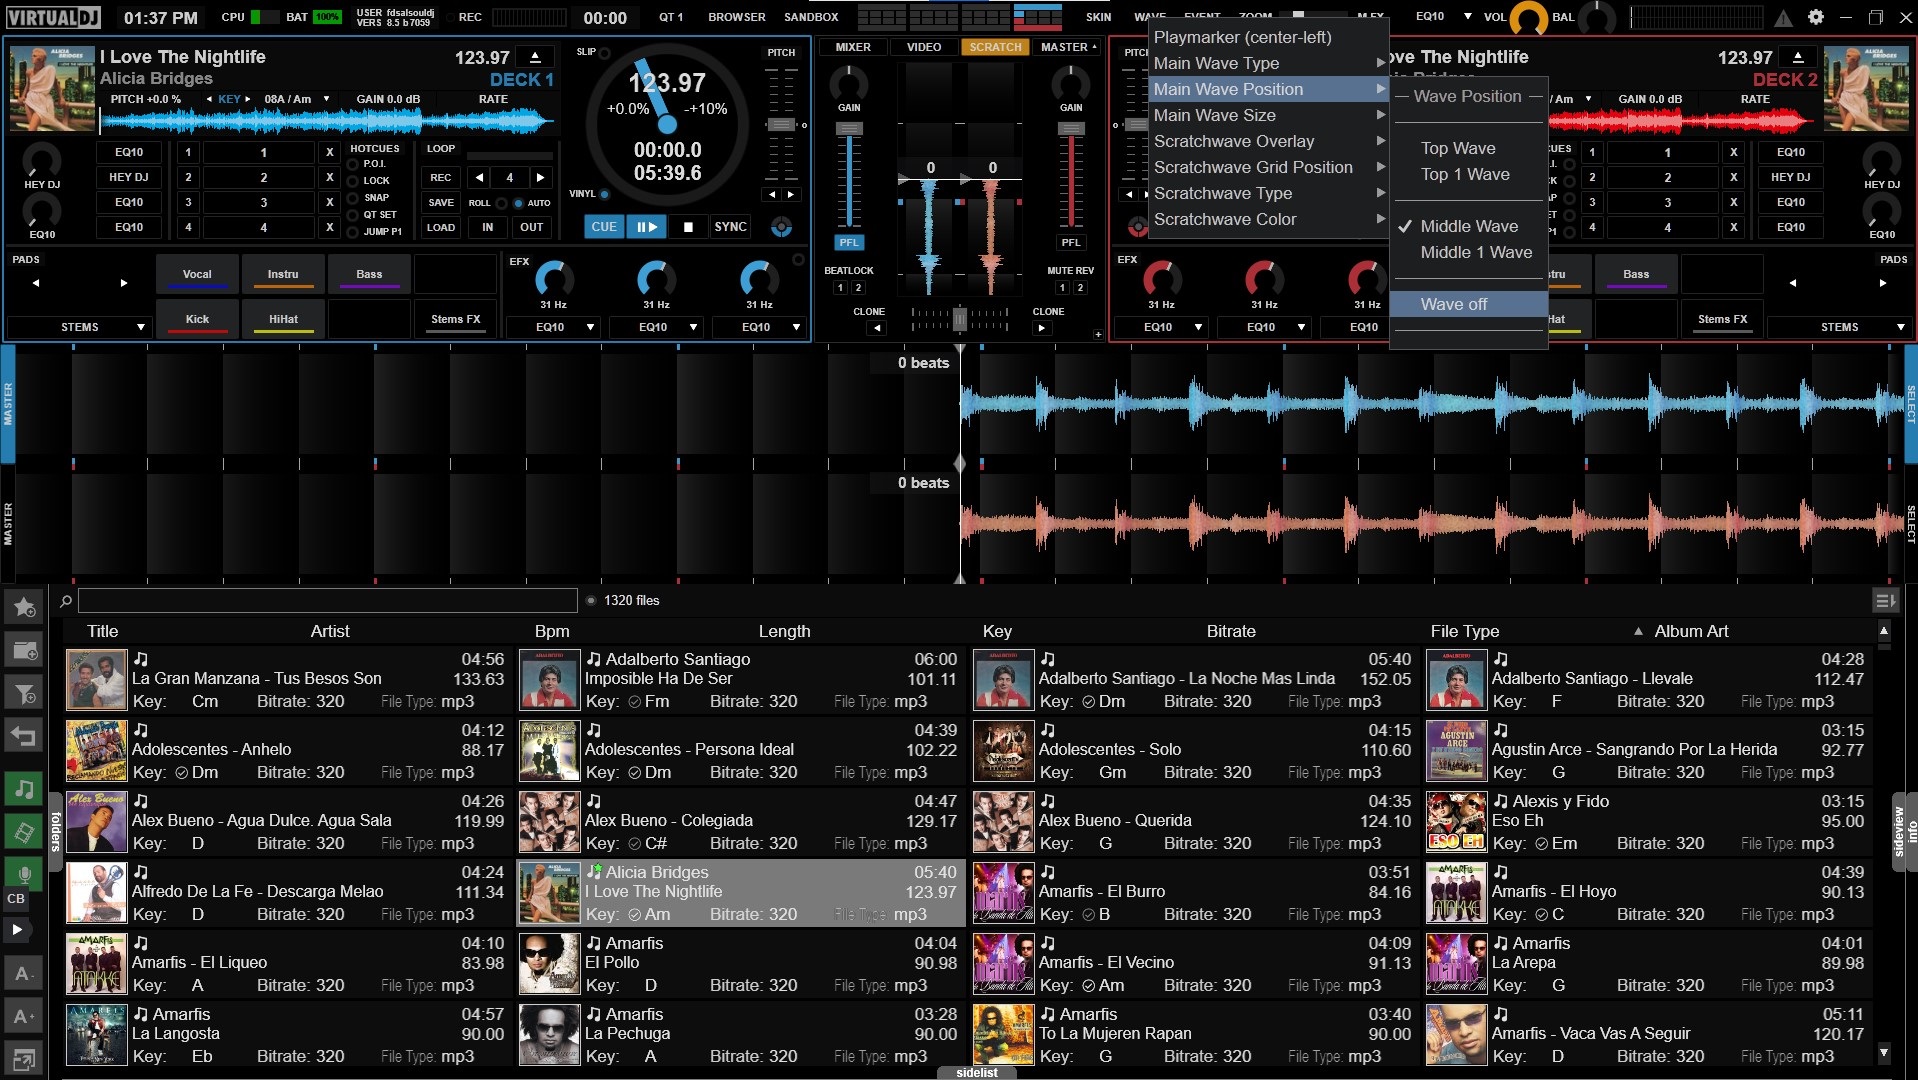Image resolution: width=1918 pixels, height=1080 pixels.
Task: Click the CUE button on Deck 1
Action: (x=604, y=227)
